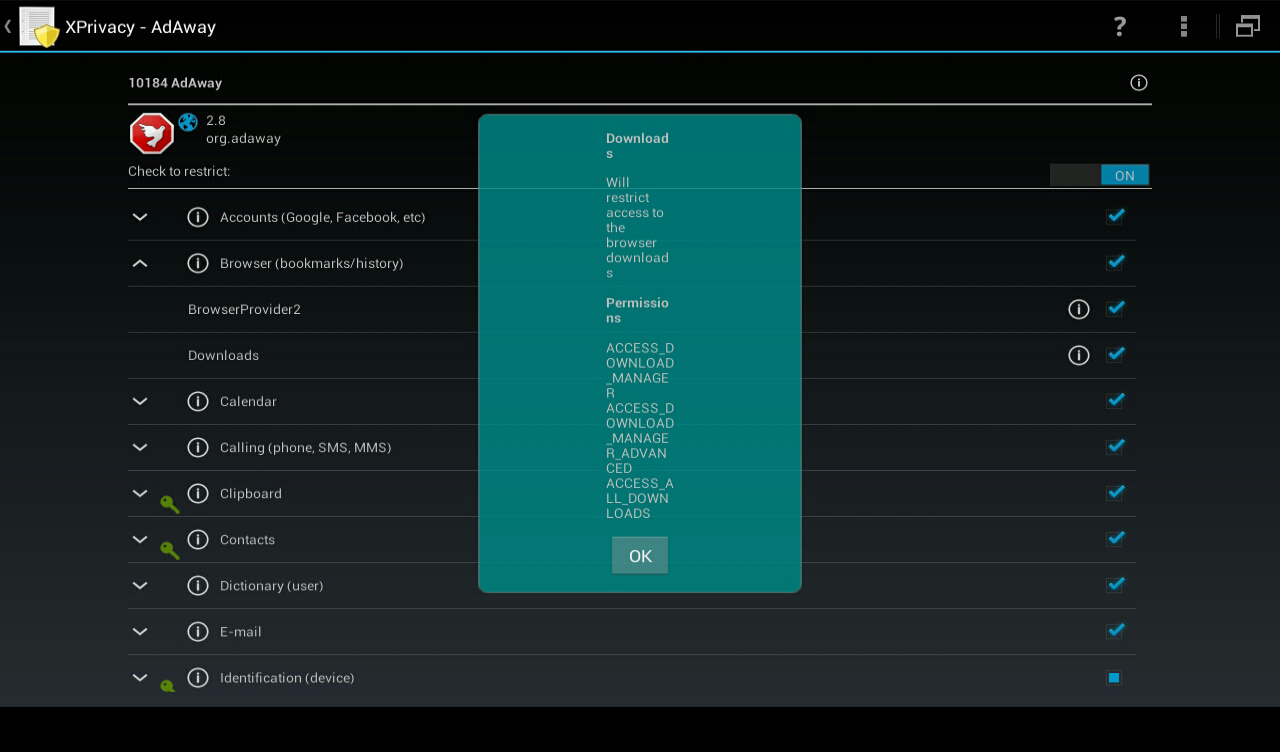Tap the Accounts (Google, Facebook, etc) label
1280x752 pixels.
(322, 217)
